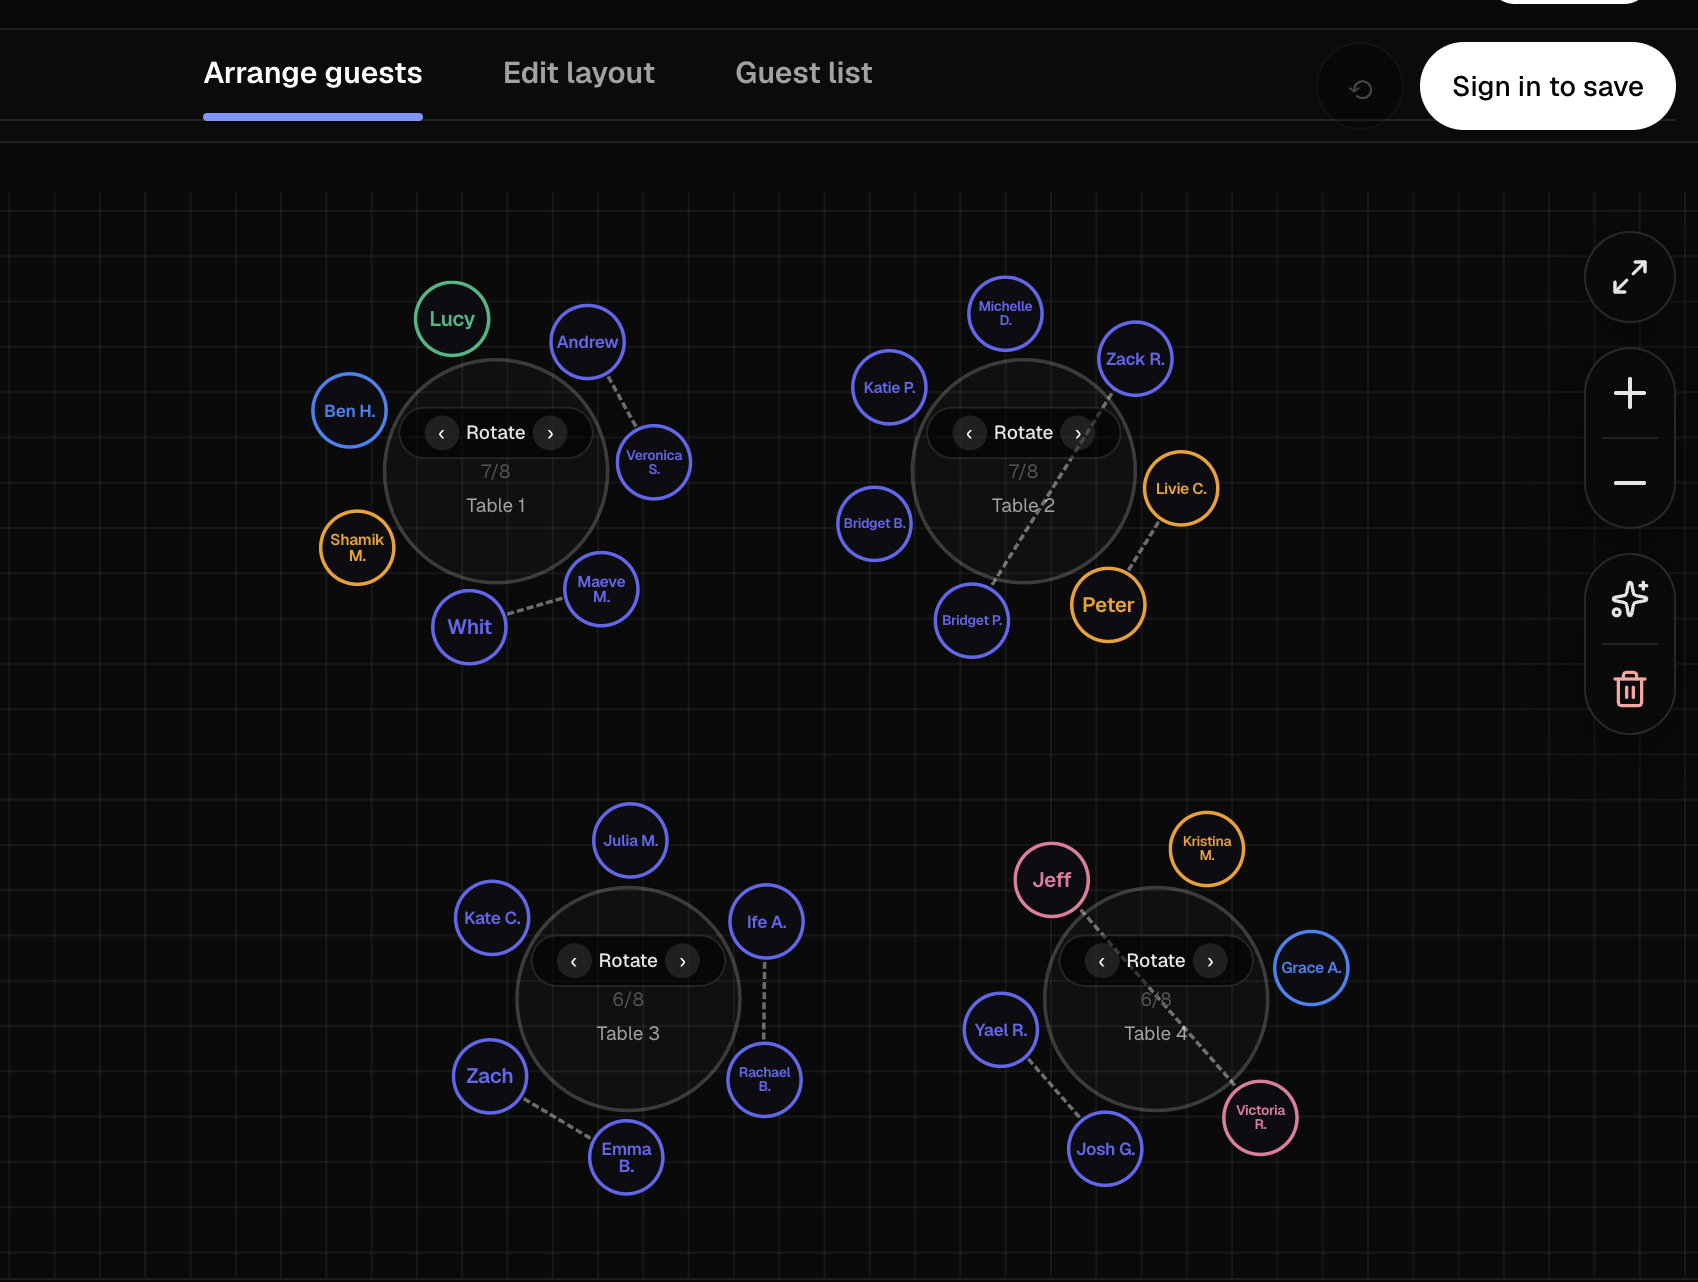Rotate Table 4 left with chevron
Viewport: 1698px width, 1282px height.
pyautogui.click(x=1102, y=961)
